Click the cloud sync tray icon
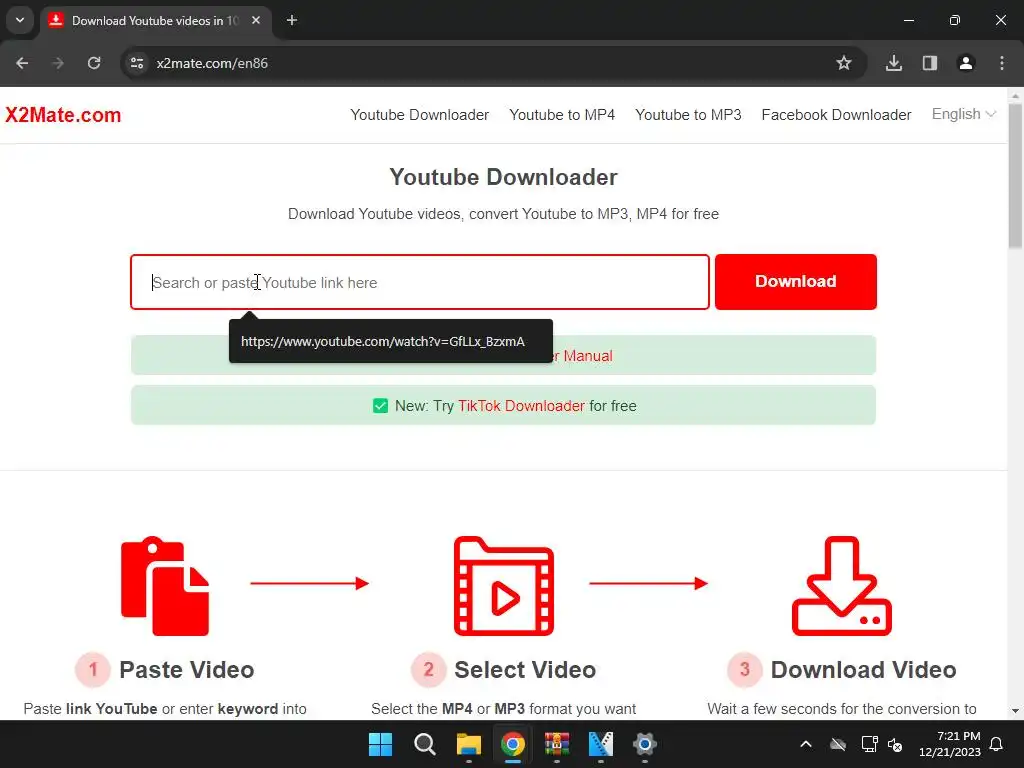The image size is (1024, 768). pyautogui.click(x=838, y=744)
